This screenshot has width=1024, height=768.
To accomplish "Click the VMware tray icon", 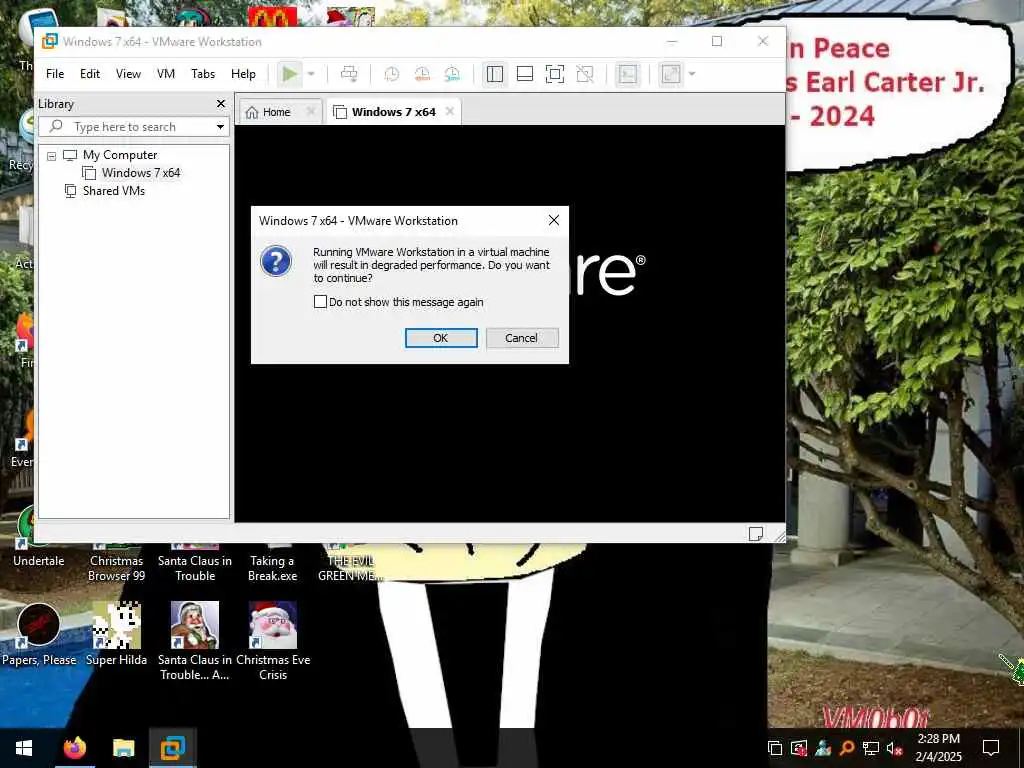I will tap(775, 748).
